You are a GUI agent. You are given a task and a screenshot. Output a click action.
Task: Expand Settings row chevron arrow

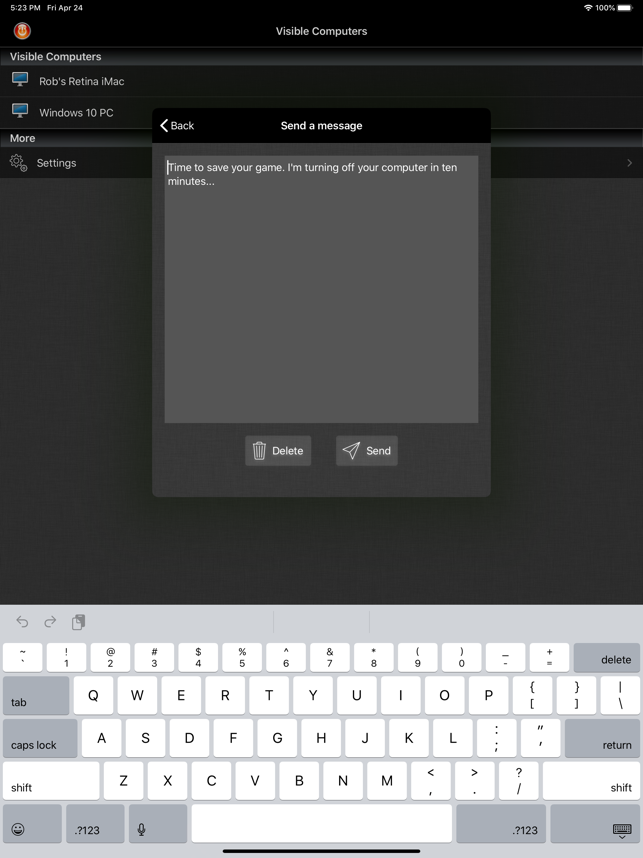[x=629, y=163]
